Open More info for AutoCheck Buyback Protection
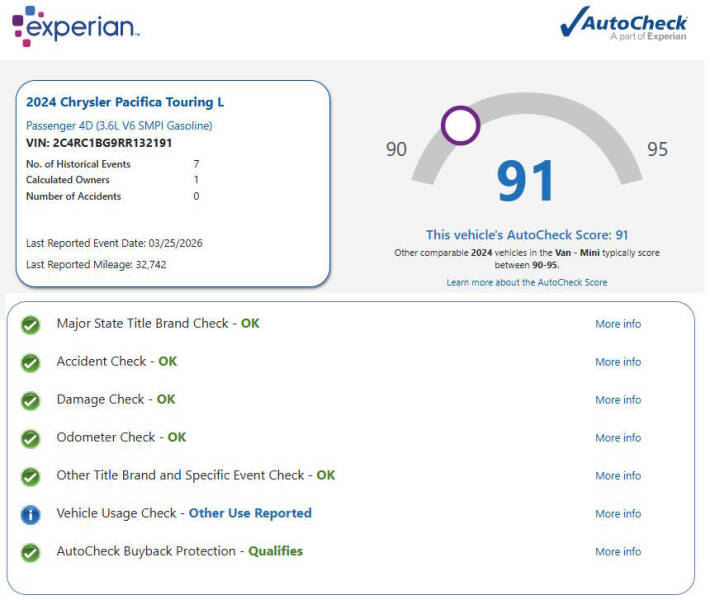Image resolution: width=710 pixels, height=600 pixels. [x=618, y=552]
